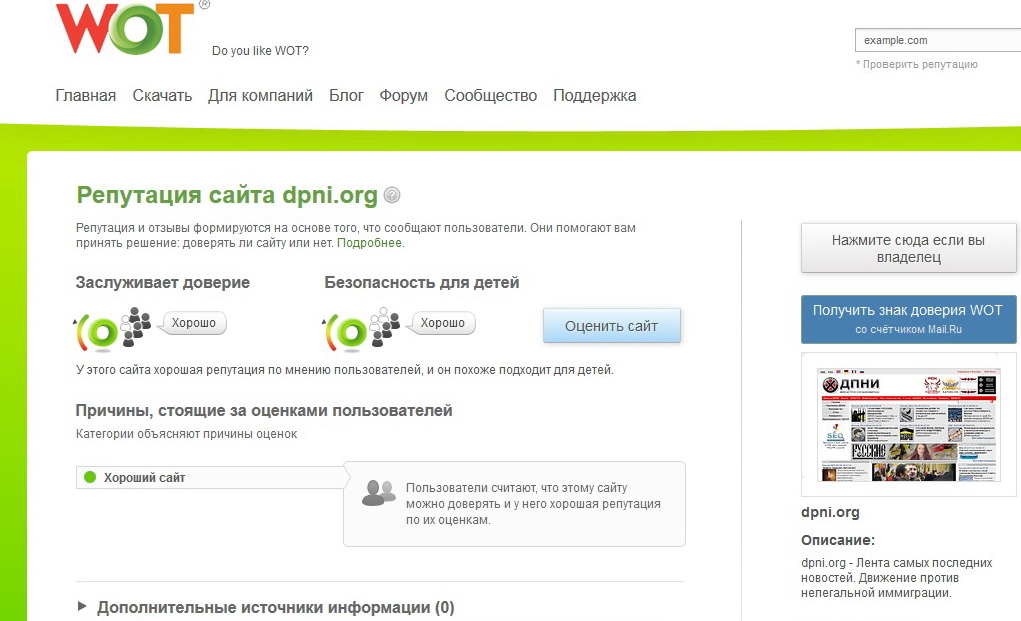Click the comment text 'Пользователи считают, что этому сайту'
Viewport: 1021px width, 621px height.
[x=516, y=488]
